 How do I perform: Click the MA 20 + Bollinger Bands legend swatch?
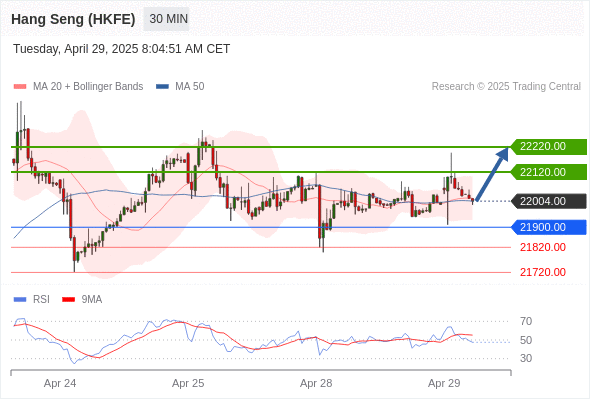(x=20, y=87)
